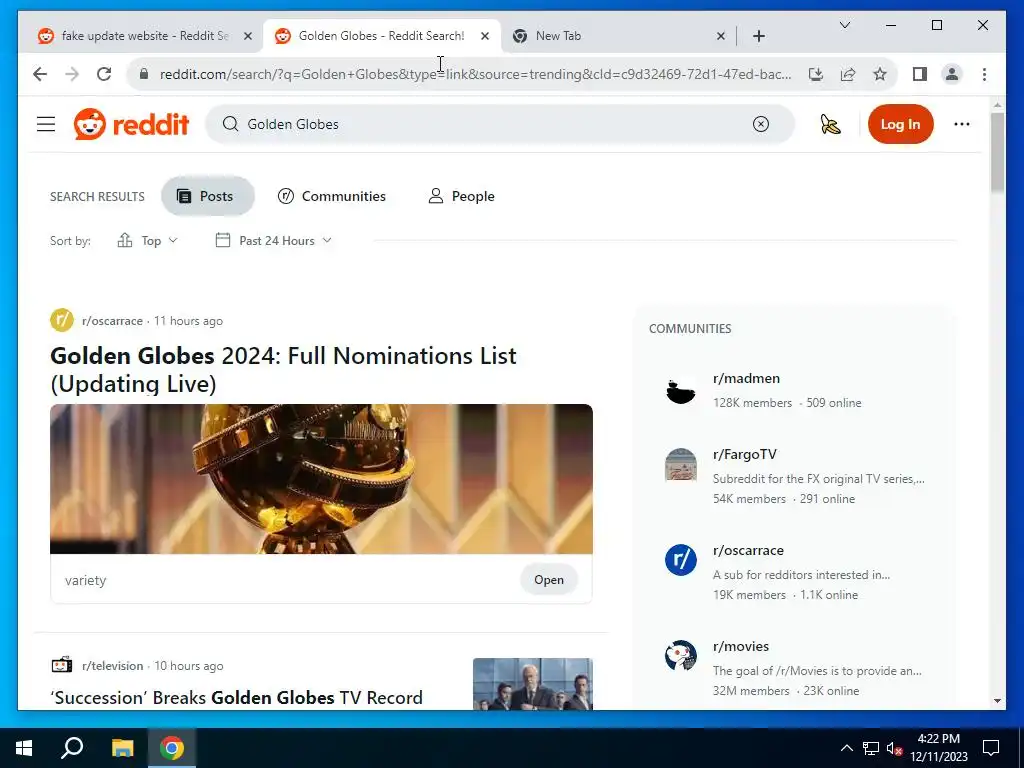
Task: Click the banana icon in the header
Action: point(830,124)
